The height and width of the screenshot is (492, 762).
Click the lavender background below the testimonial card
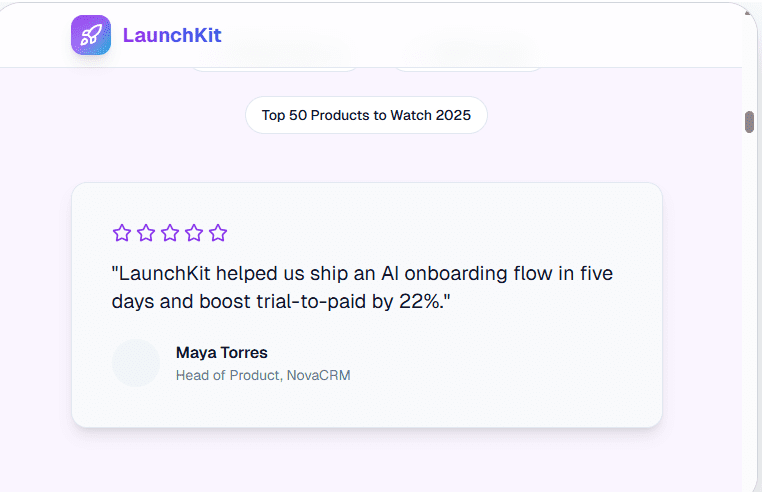(366, 460)
